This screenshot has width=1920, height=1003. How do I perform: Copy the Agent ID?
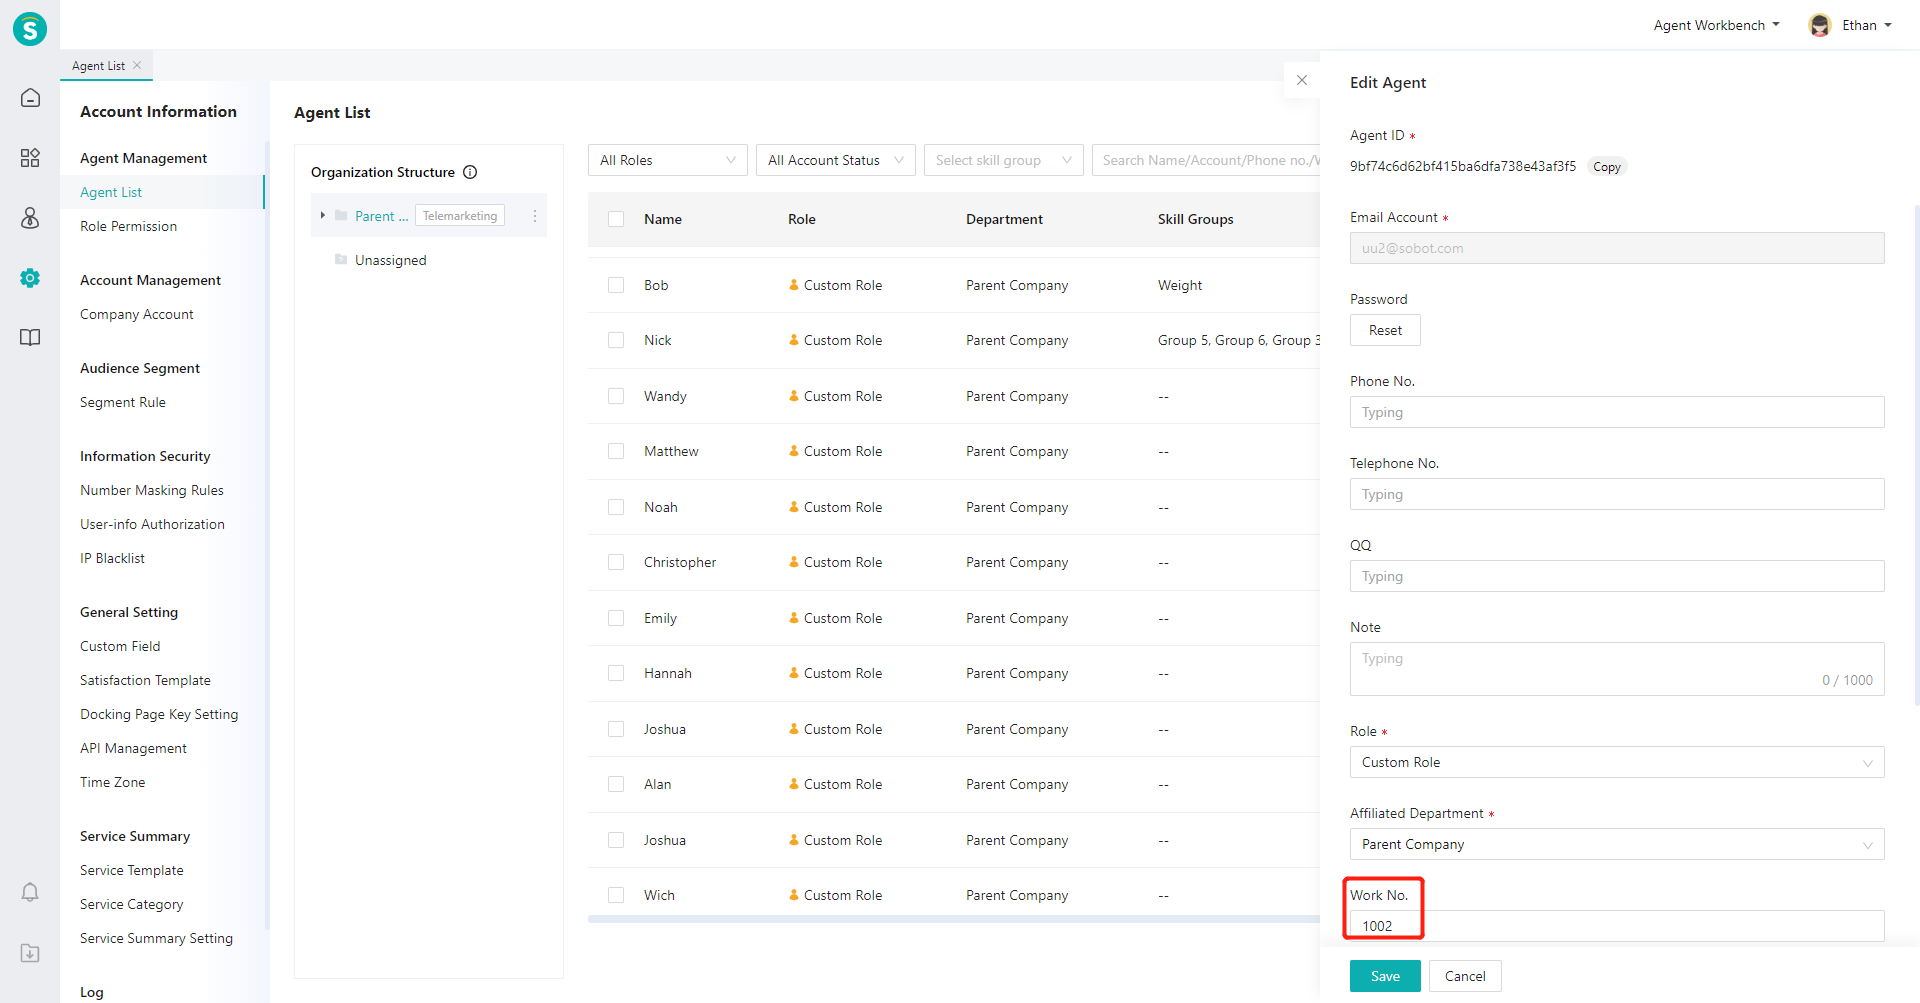[1607, 167]
